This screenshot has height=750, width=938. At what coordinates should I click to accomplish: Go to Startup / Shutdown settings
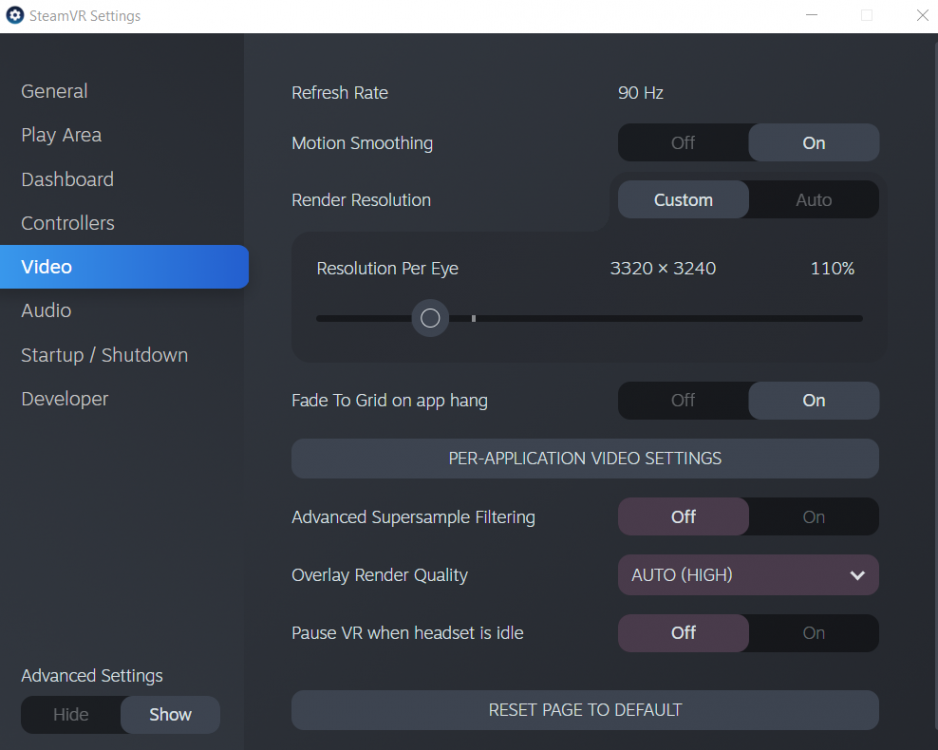(104, 355)
